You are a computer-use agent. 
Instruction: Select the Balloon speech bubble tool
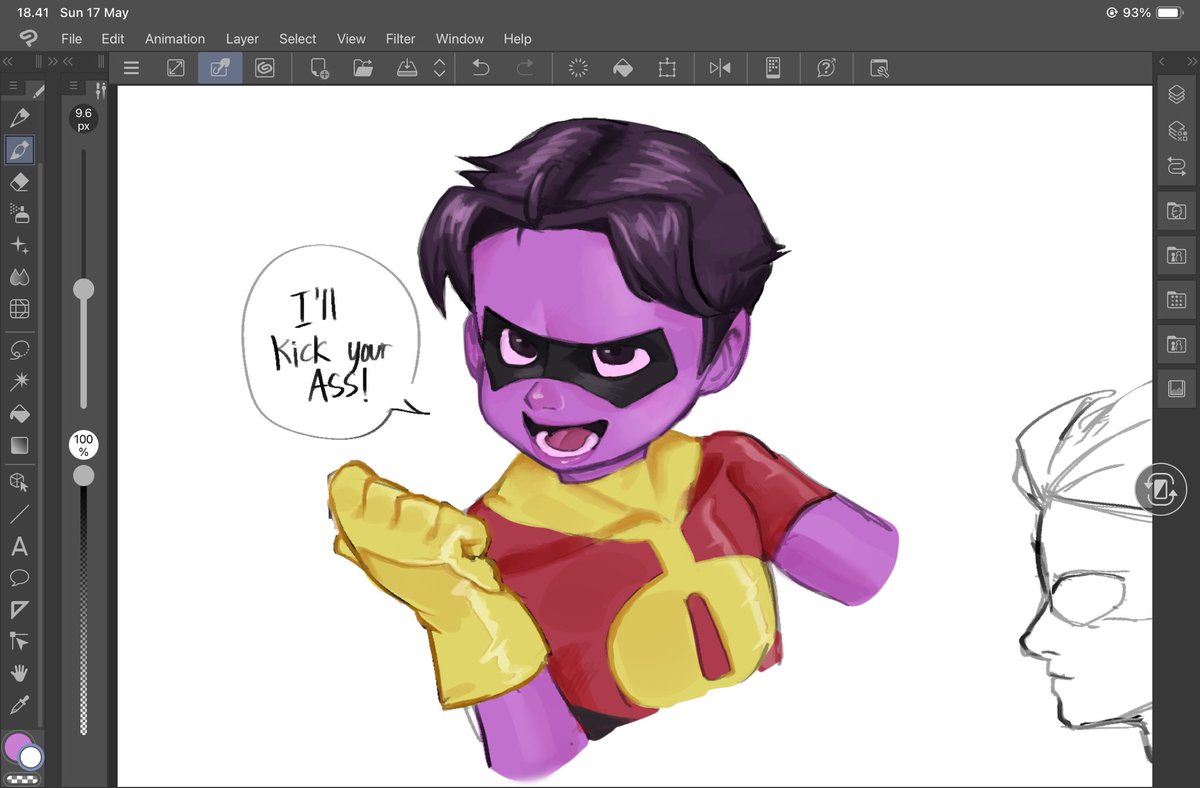point(19,578)
